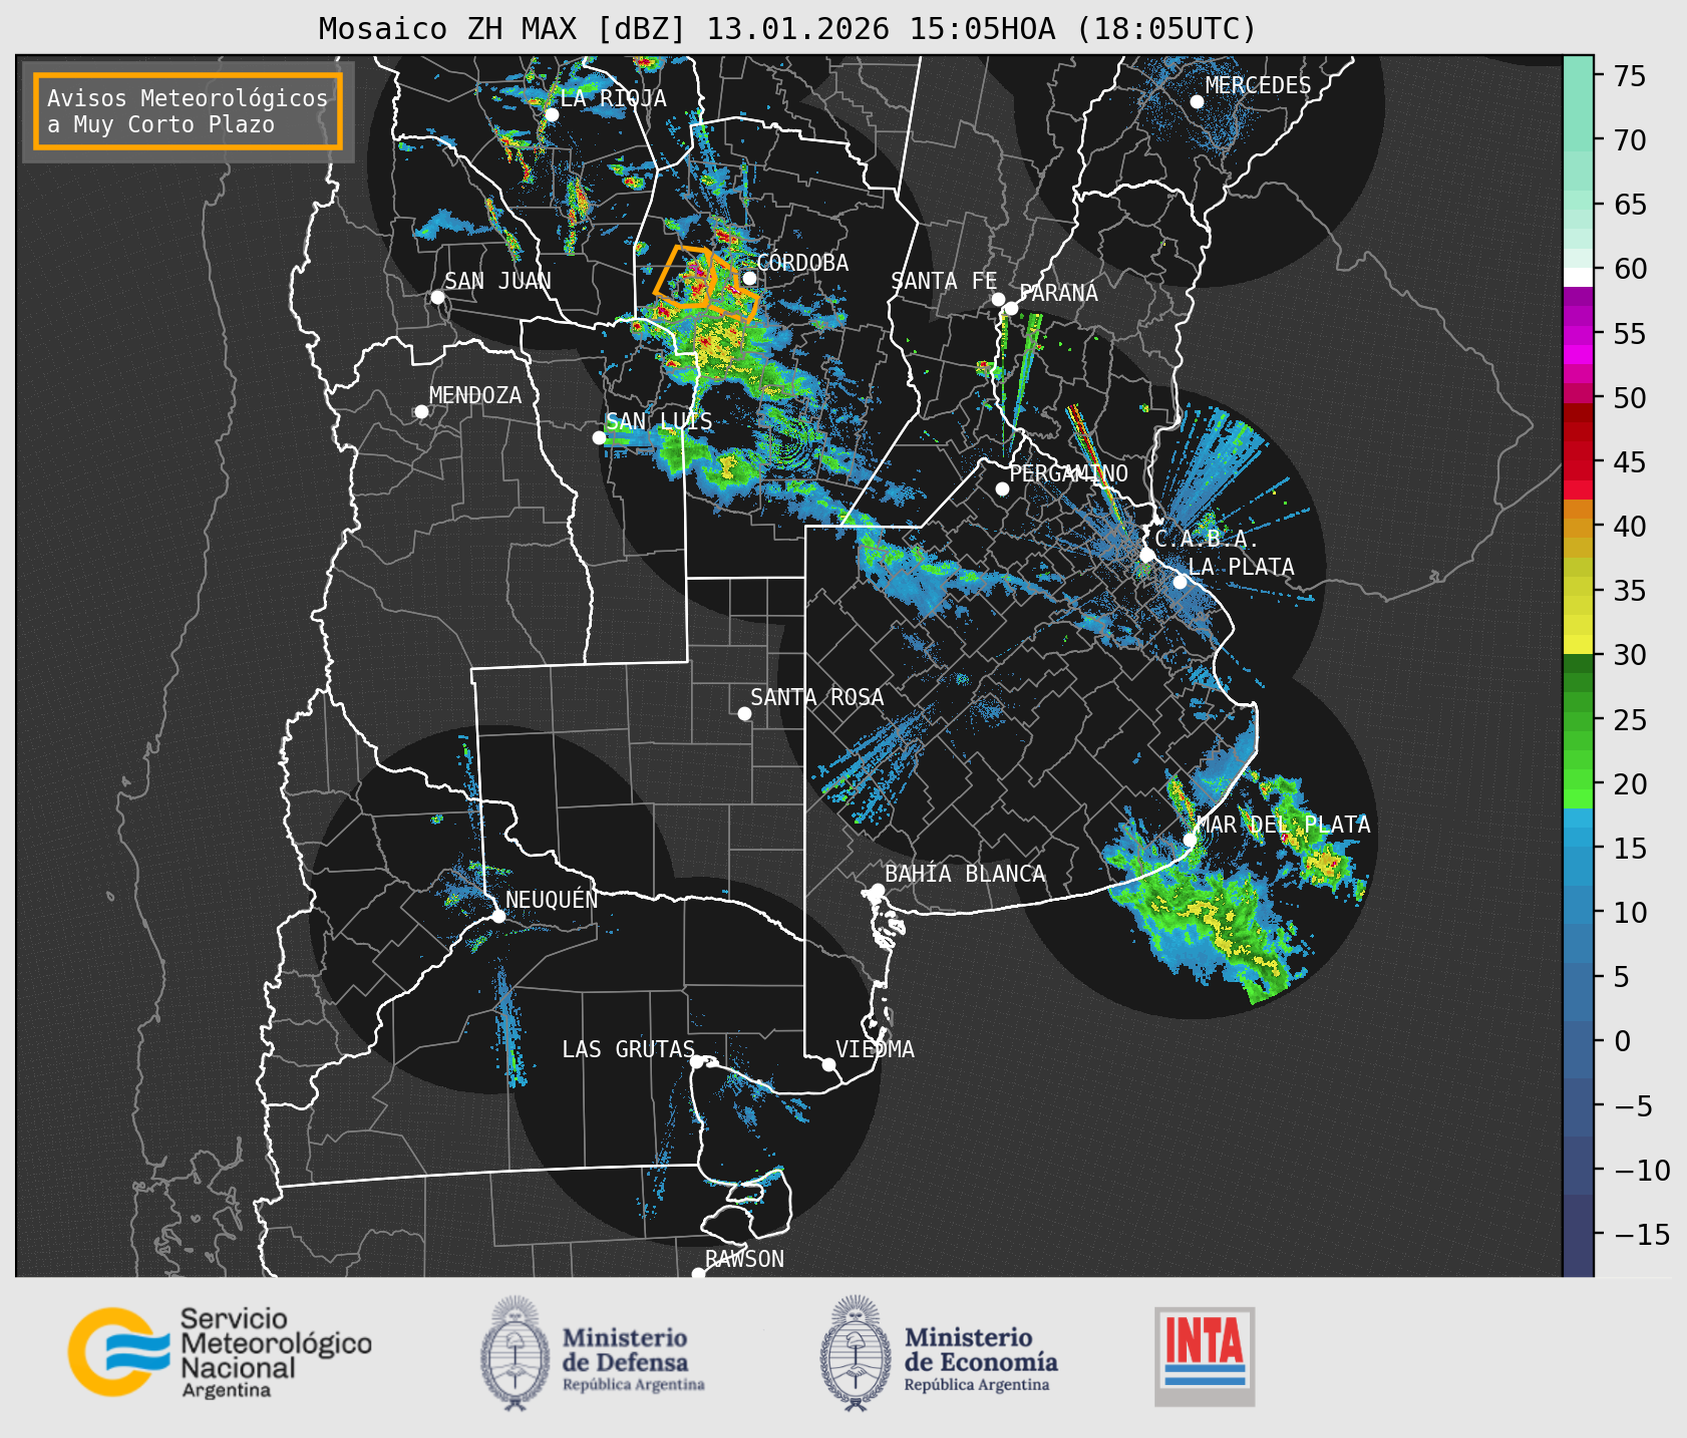Select the BAHÍA BLANCA city marker

[877, 889]
